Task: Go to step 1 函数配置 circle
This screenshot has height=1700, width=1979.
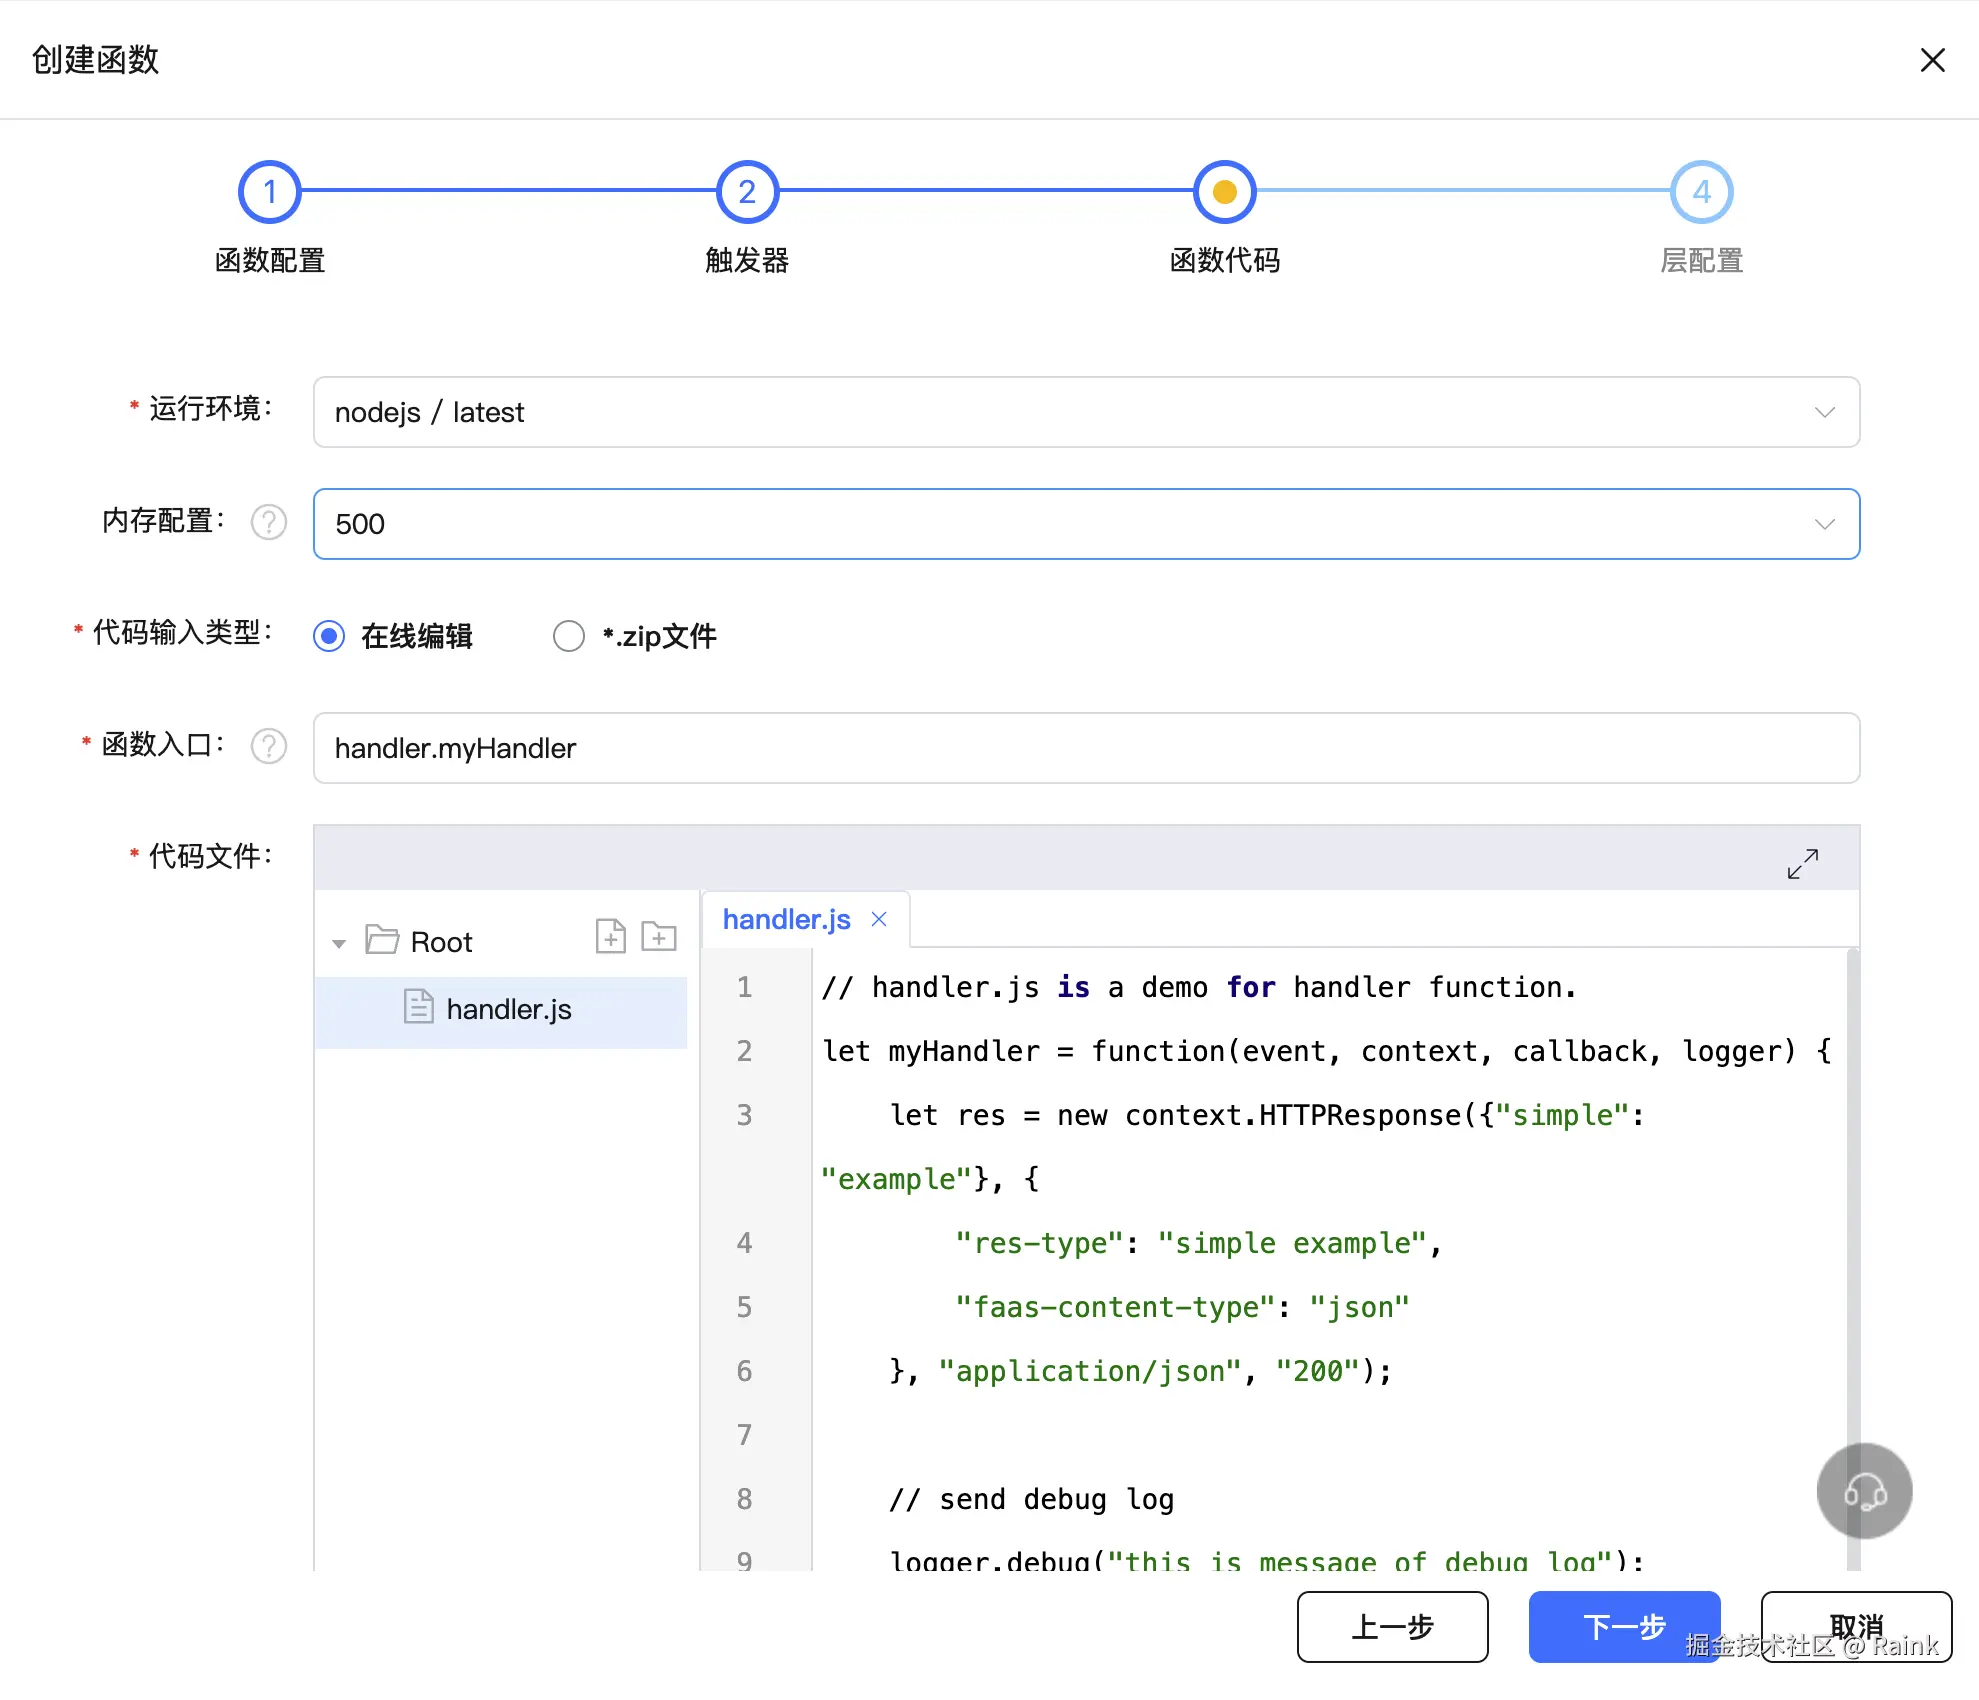Action: pyautogui.click(x=269, y=192)
